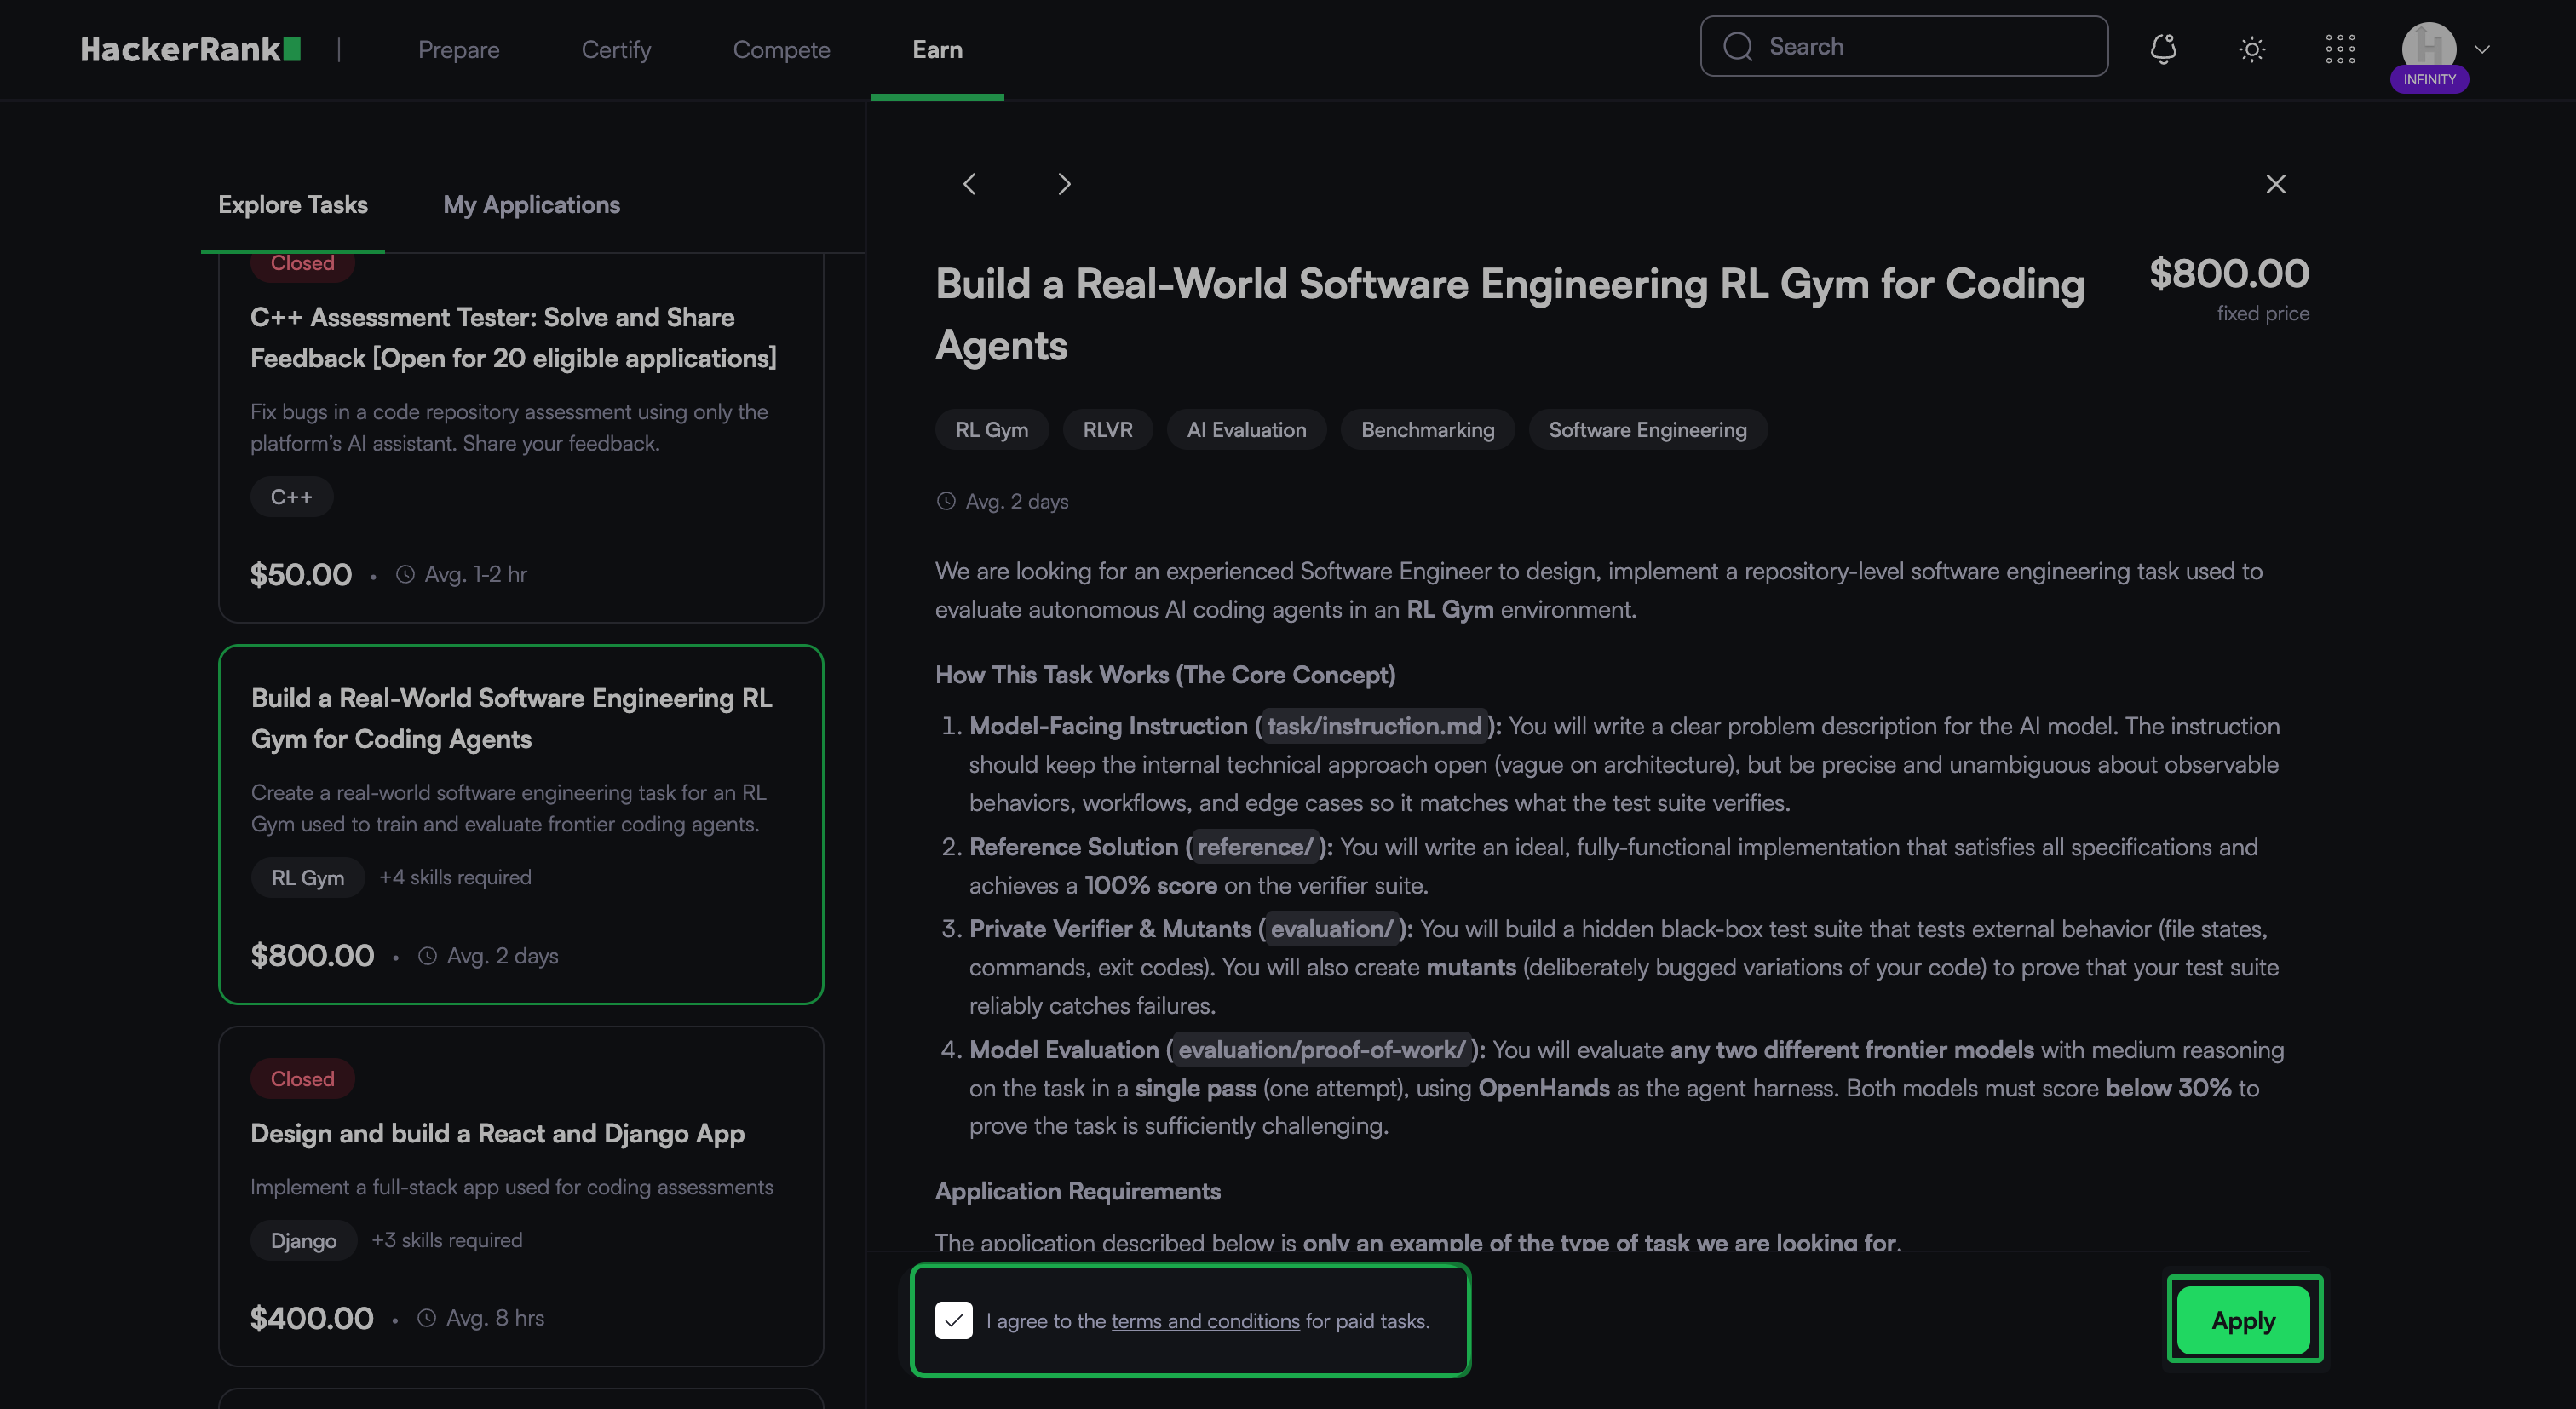2576x1409 pixels.
Task: Click the AI Evaluation tag
Action: pyautogui.click(x=1246, y=429)
